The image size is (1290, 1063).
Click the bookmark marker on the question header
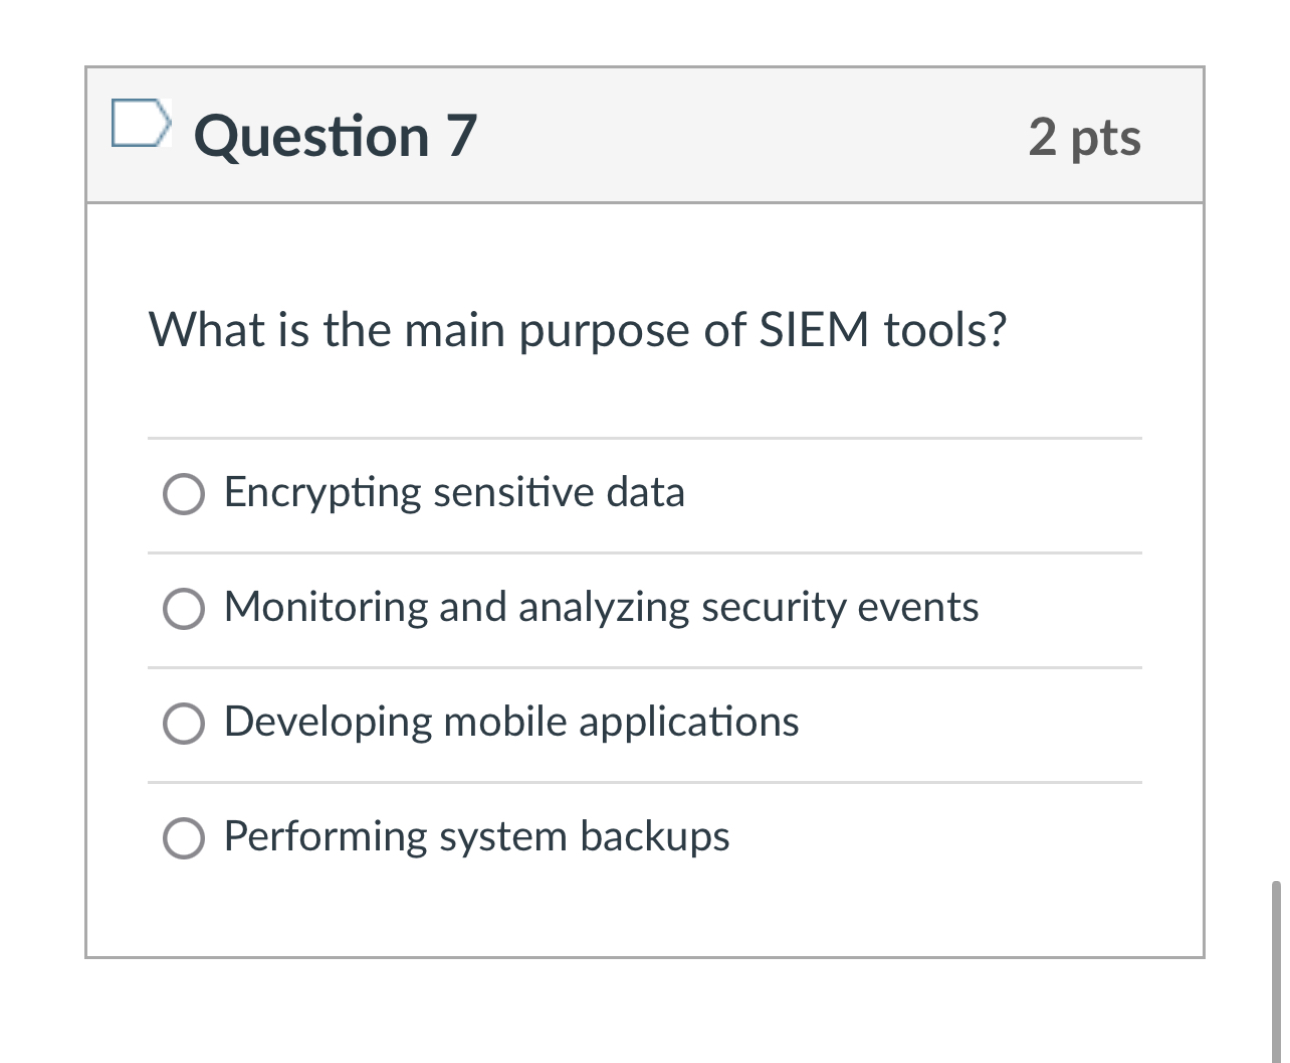point(142,123)
